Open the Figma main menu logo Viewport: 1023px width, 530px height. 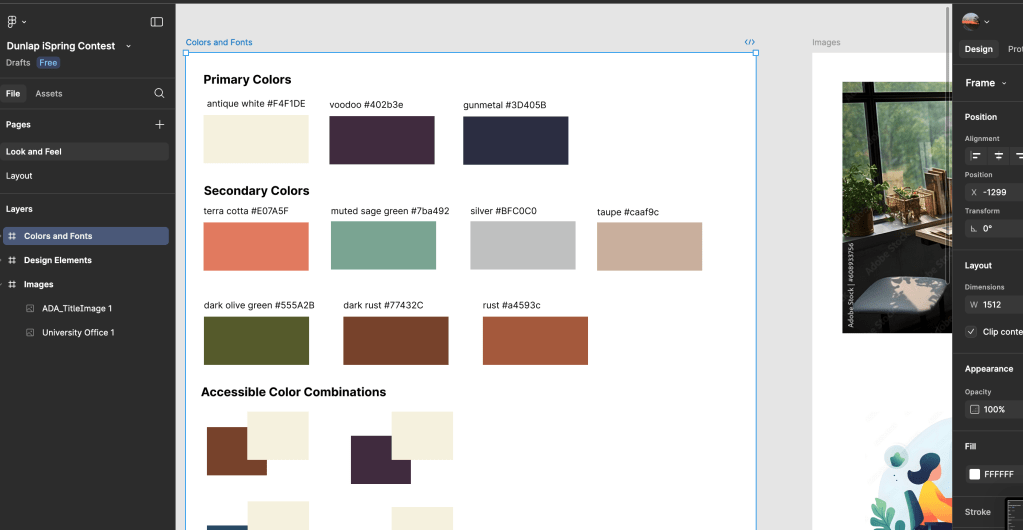coord(13,21)
